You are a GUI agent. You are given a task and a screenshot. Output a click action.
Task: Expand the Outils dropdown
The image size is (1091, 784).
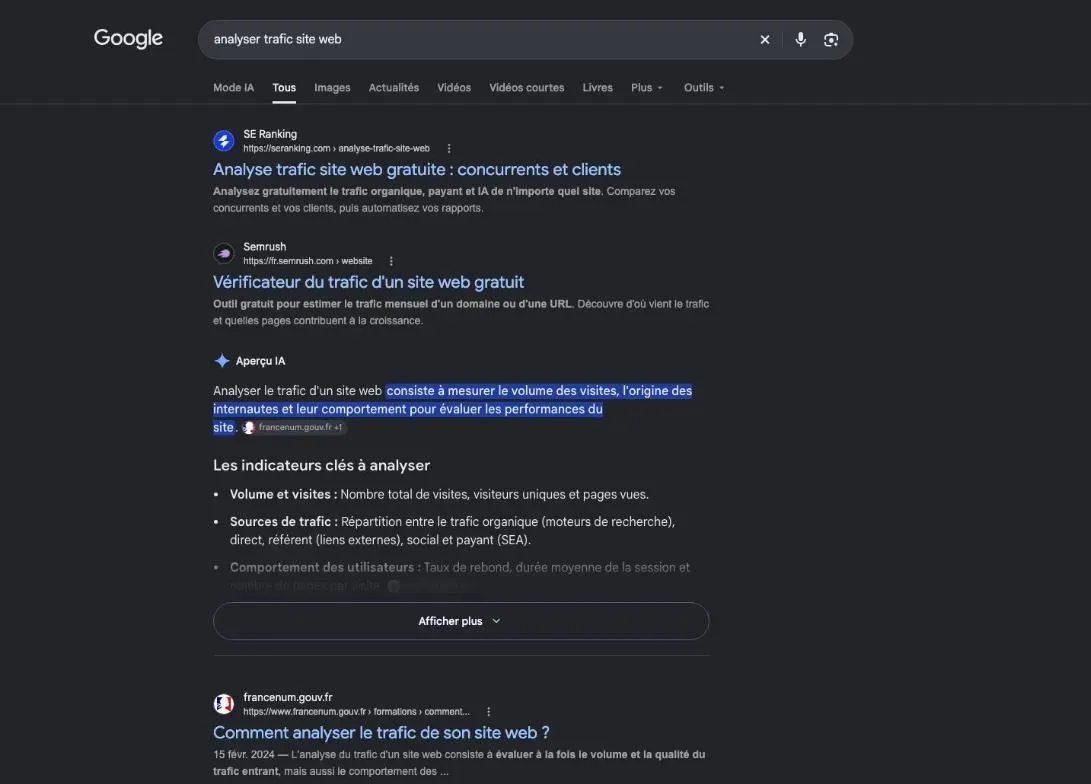[703, 88]
